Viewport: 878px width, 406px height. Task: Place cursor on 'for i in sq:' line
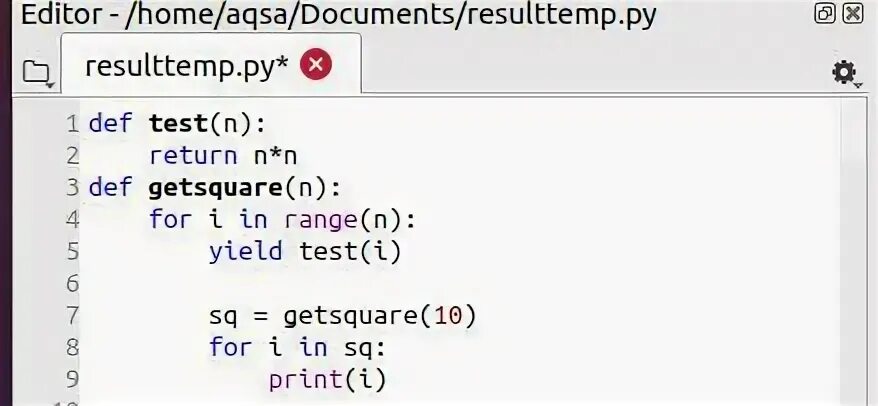coord(296,348)
